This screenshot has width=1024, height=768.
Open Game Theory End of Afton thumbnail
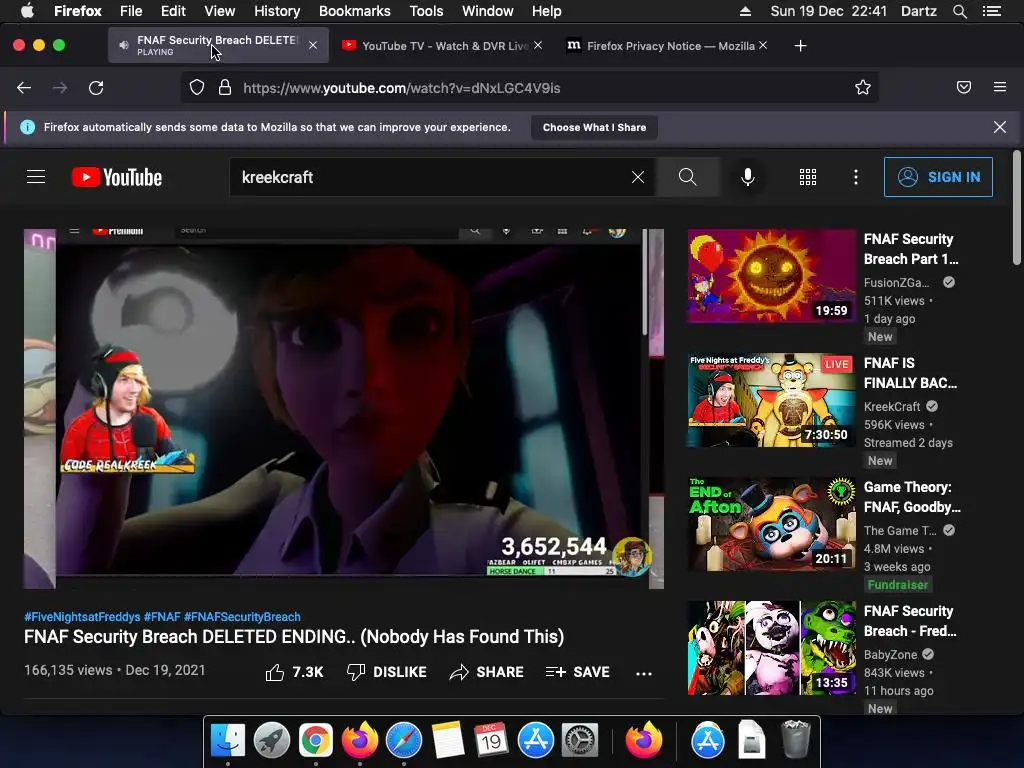pos(771,524)
